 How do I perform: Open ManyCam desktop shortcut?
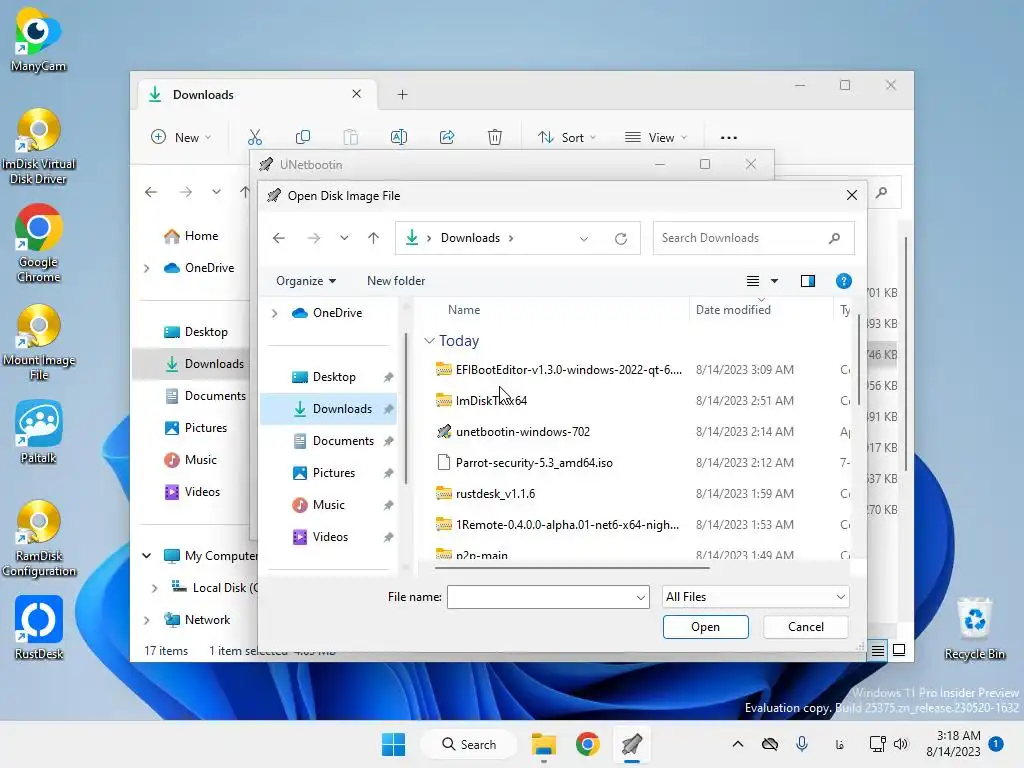[38, 40]
